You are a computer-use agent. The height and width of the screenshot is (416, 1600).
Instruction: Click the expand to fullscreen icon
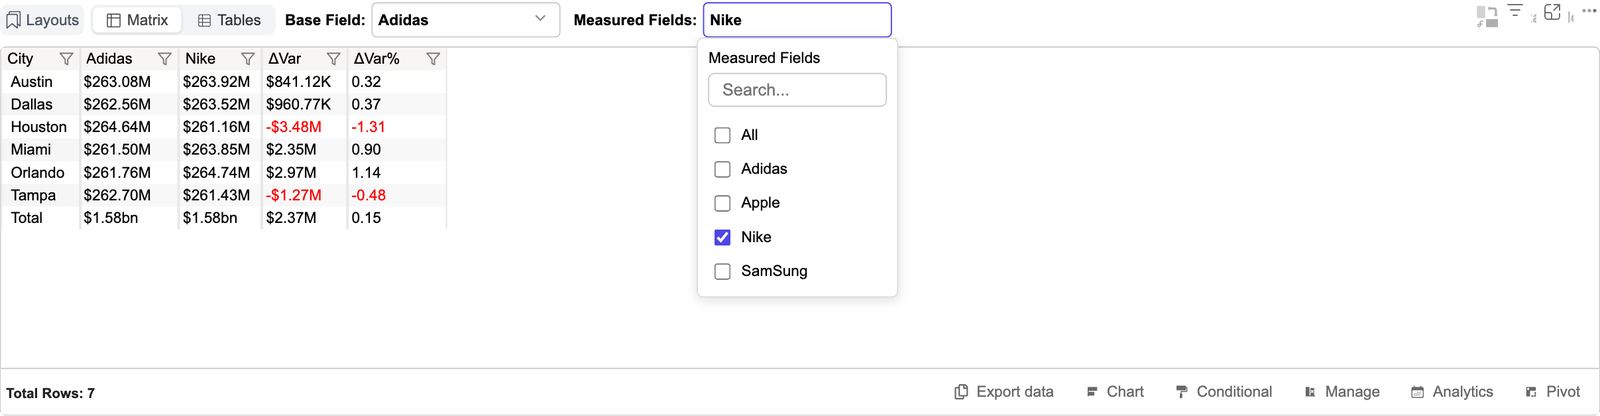1552,12
